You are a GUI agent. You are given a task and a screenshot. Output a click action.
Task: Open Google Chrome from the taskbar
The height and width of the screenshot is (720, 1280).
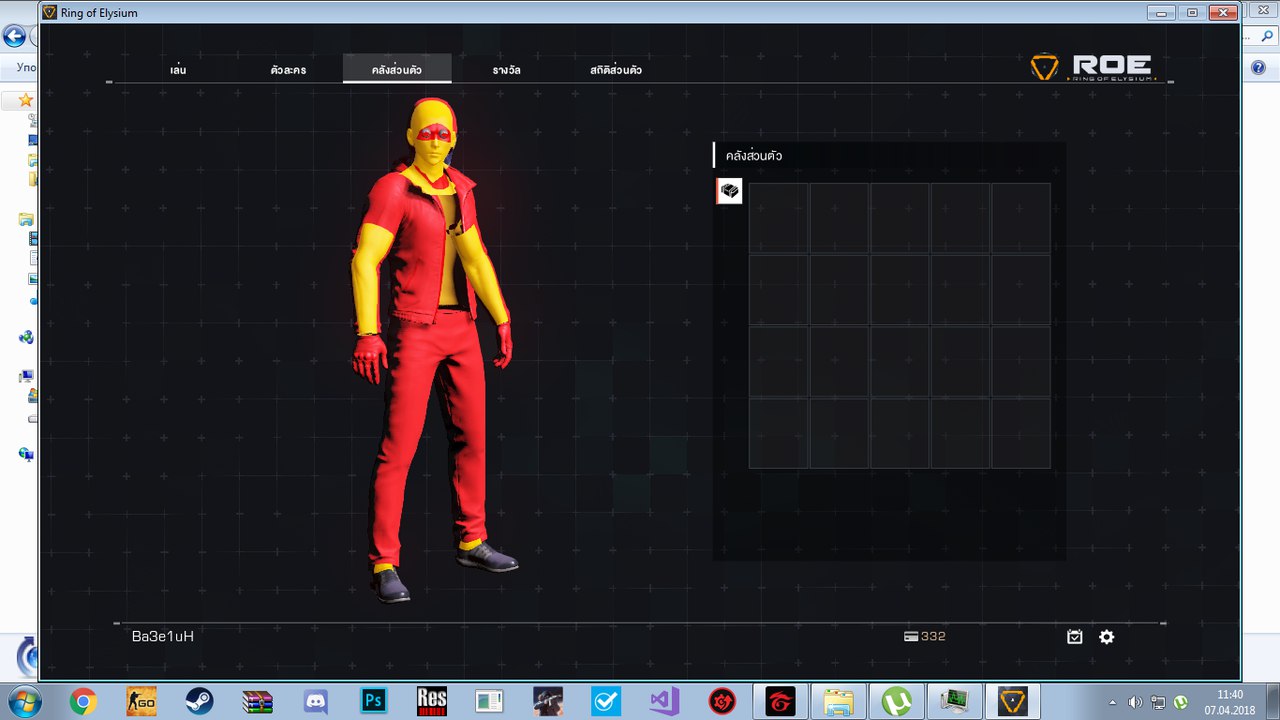pyautogui.click(x=83, y=701)
